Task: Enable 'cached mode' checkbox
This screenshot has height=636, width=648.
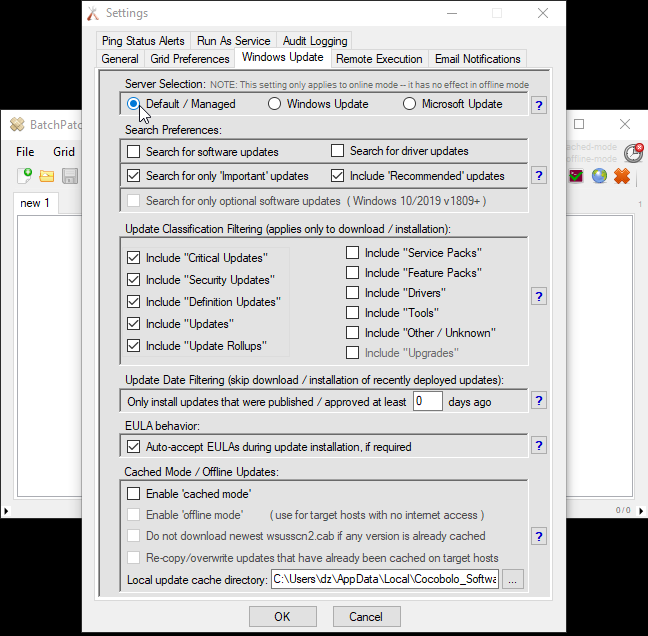Action: (x=133, y=493)
